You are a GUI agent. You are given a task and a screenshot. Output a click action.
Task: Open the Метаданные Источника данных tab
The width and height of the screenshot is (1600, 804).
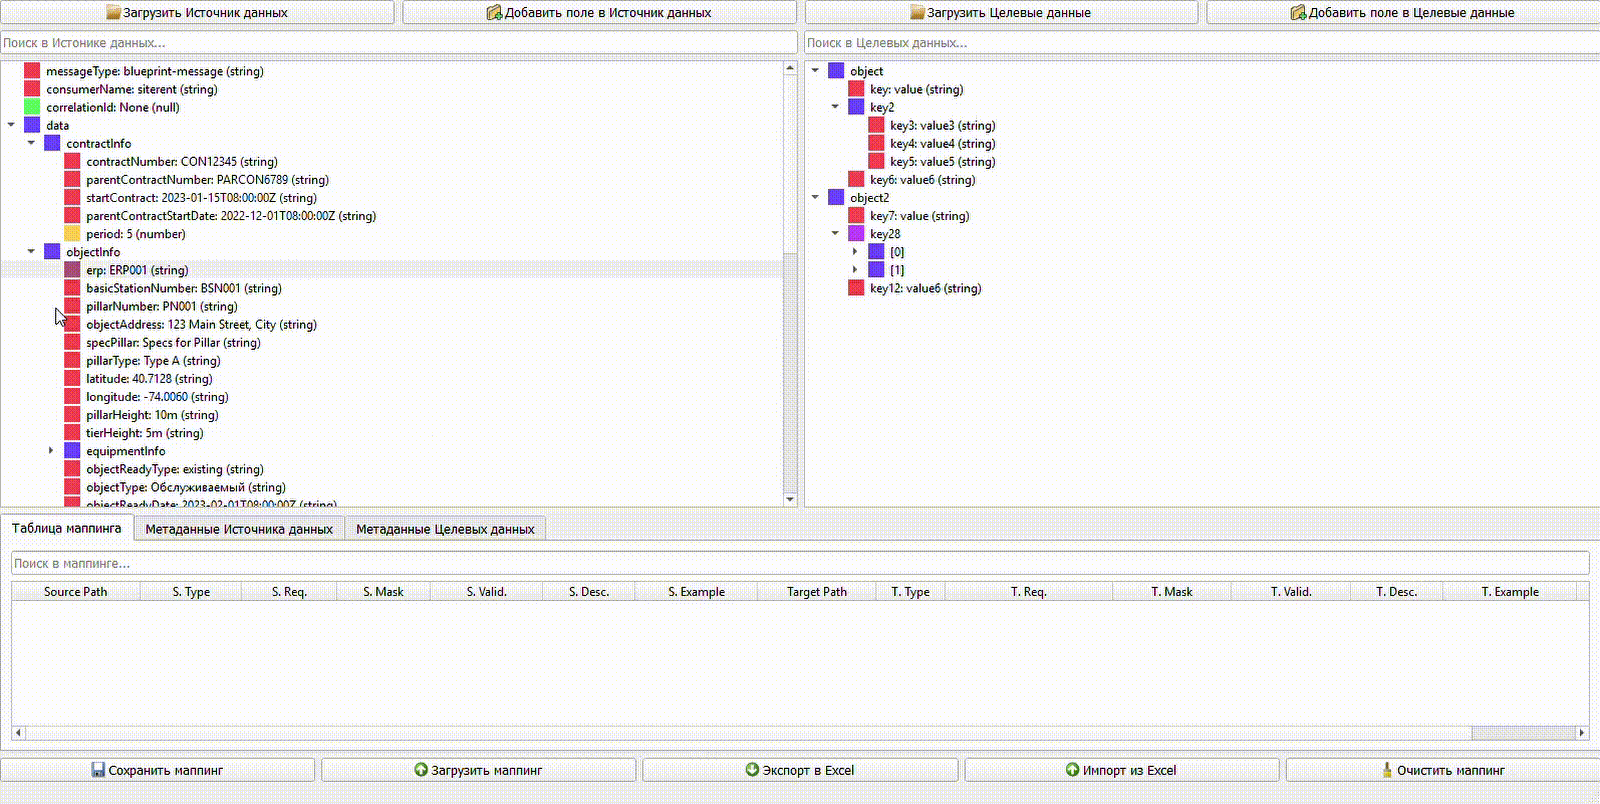239,529
